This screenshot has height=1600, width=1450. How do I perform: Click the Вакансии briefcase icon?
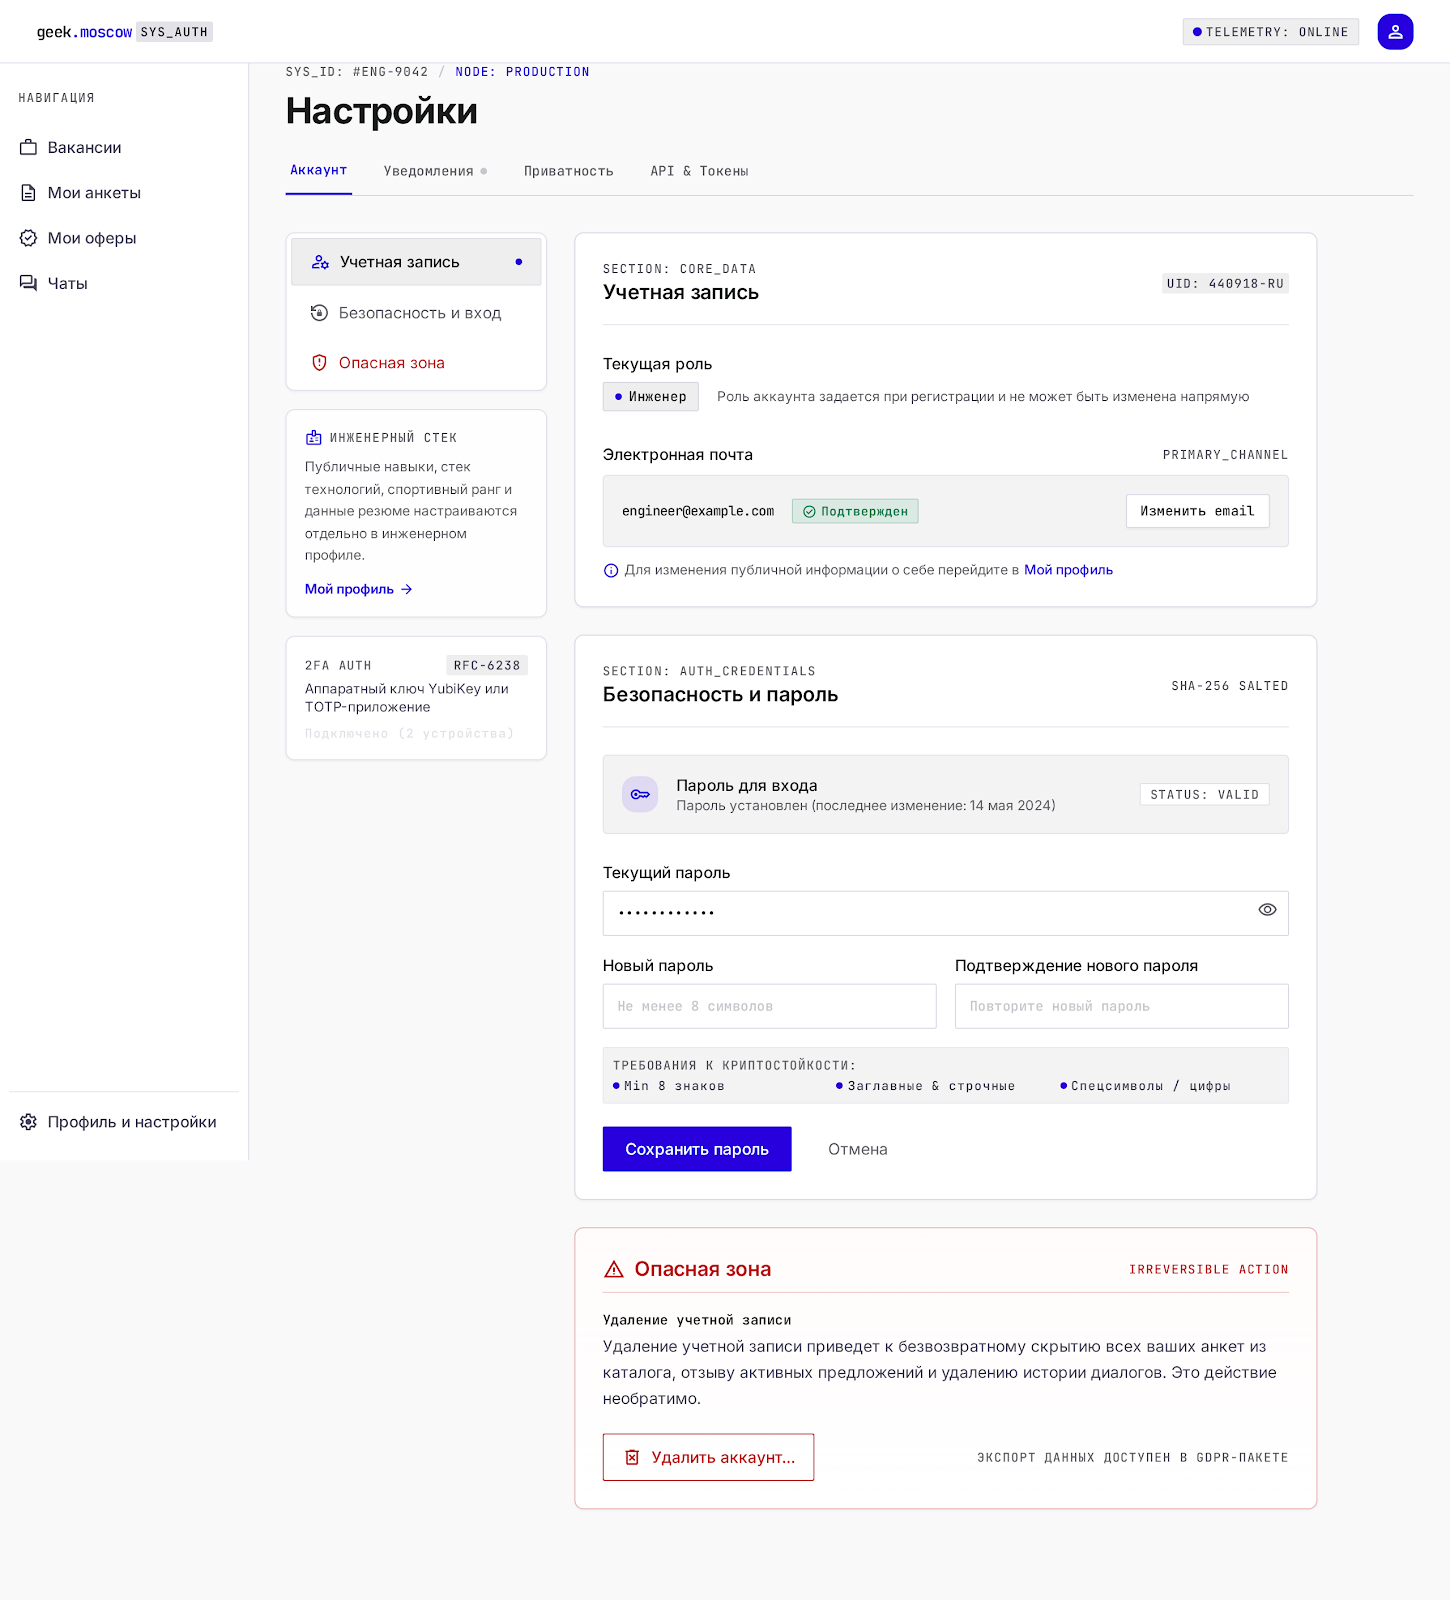click(x=28, y=147)
